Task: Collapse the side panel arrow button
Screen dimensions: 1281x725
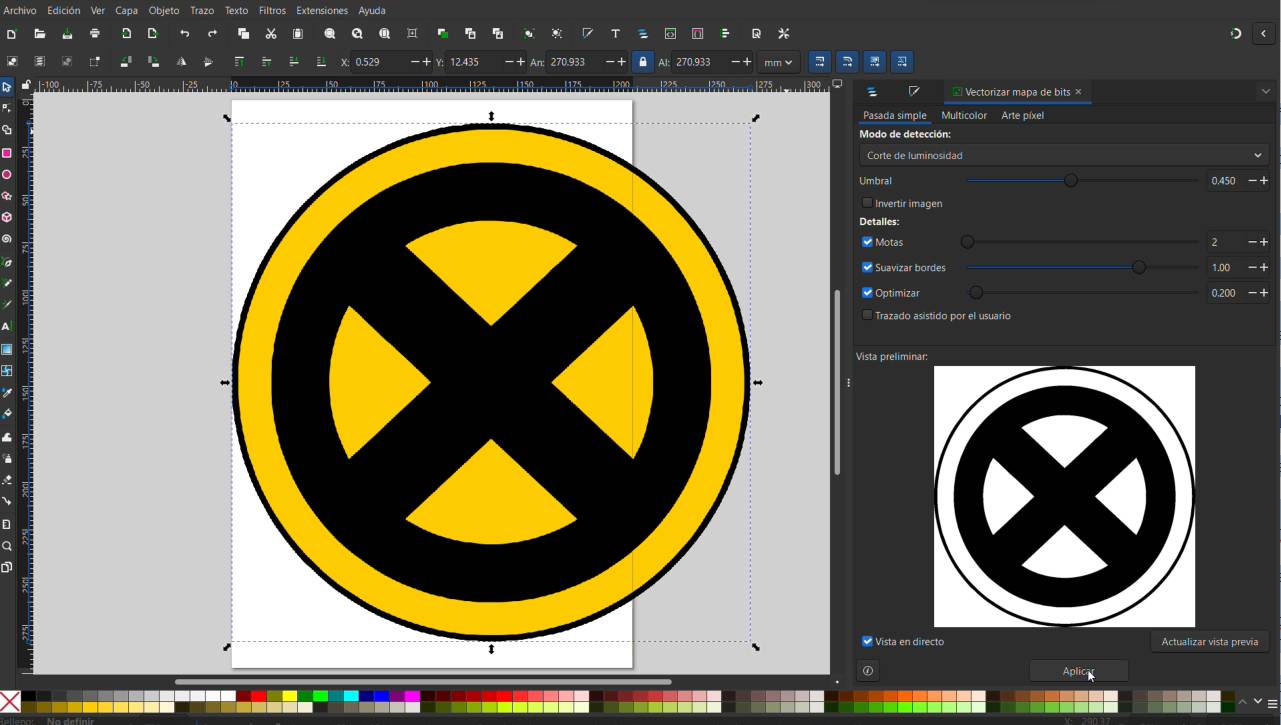Action: point(1263,34)
